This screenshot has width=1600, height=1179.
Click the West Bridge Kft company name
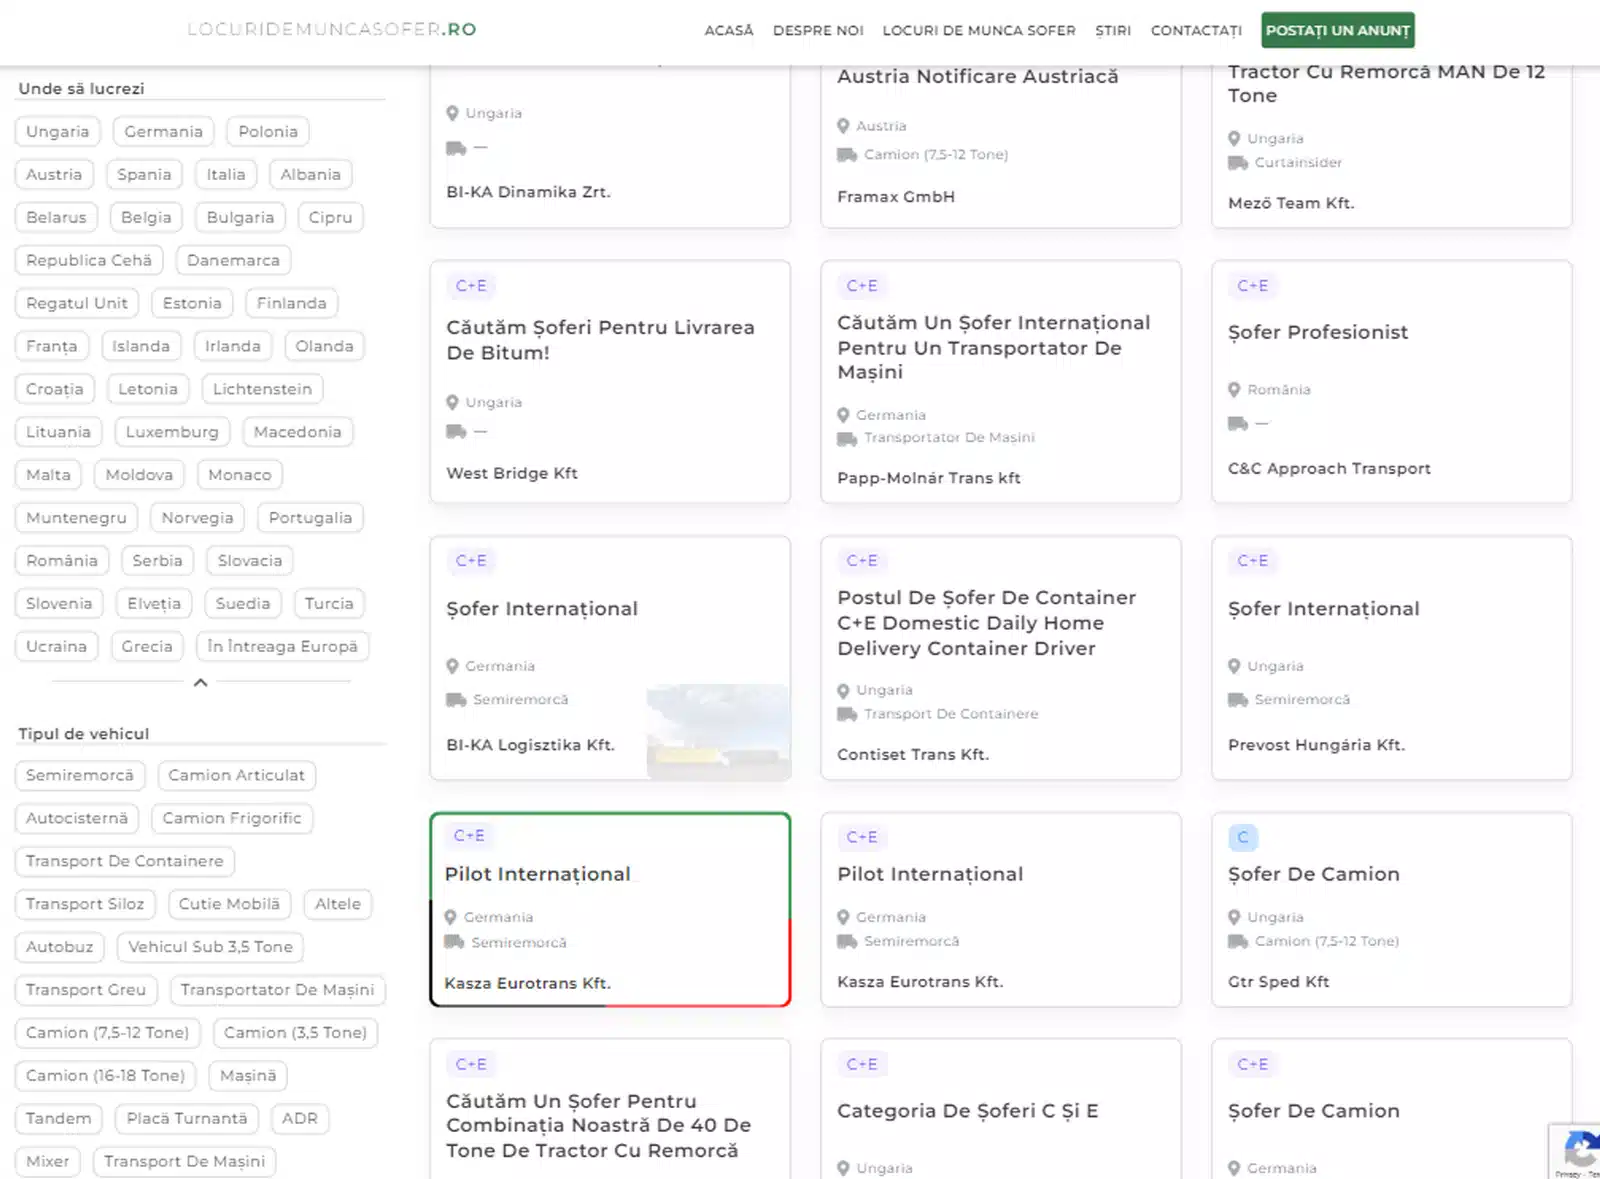512,474
